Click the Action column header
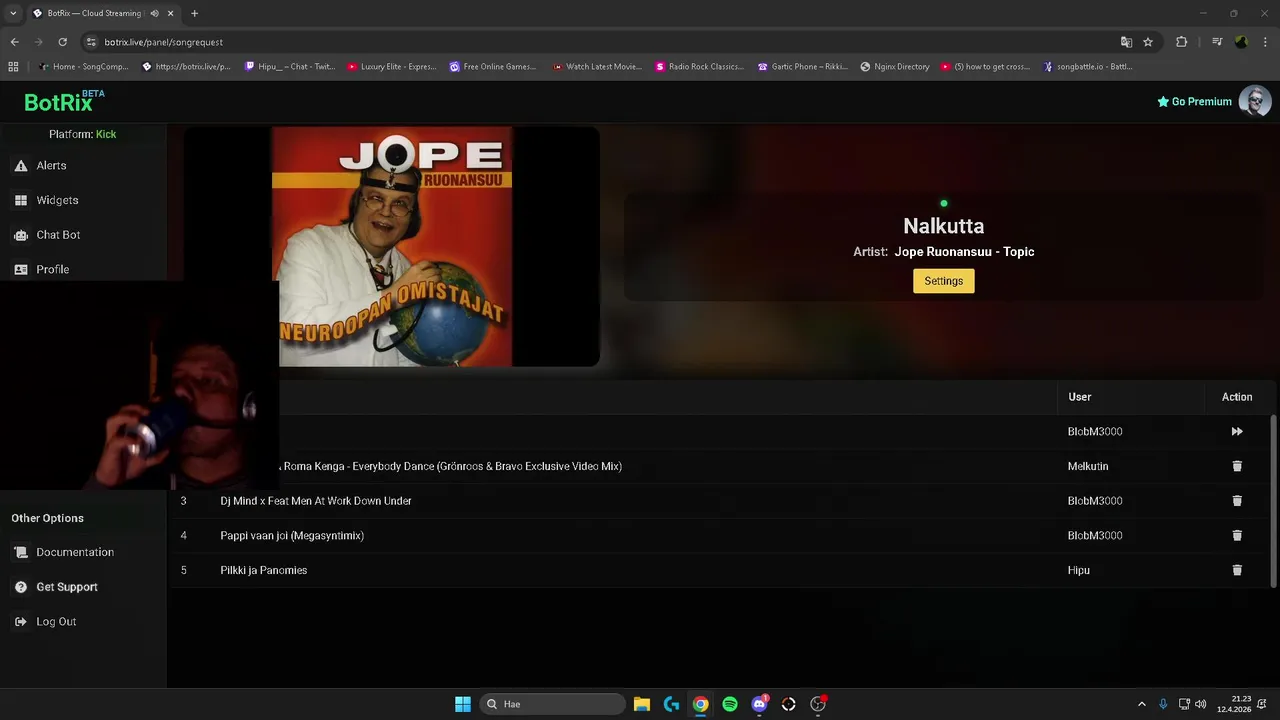The image size is (1280, 720). [1237, 397]
